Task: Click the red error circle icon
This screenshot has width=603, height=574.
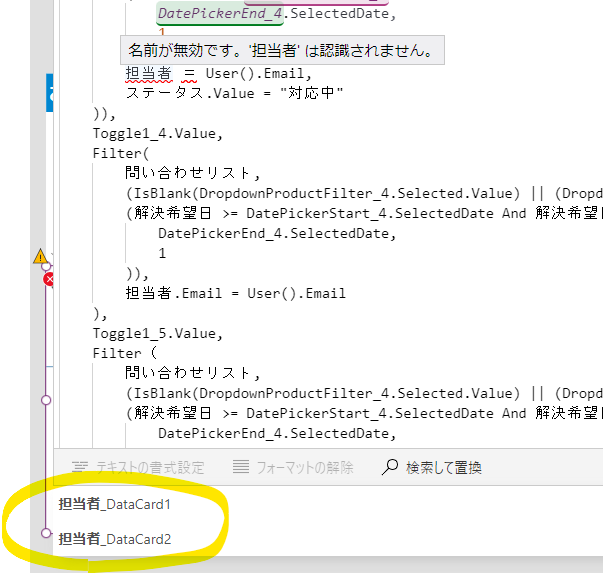Action: pyautogui.click(x=48, y=280)
